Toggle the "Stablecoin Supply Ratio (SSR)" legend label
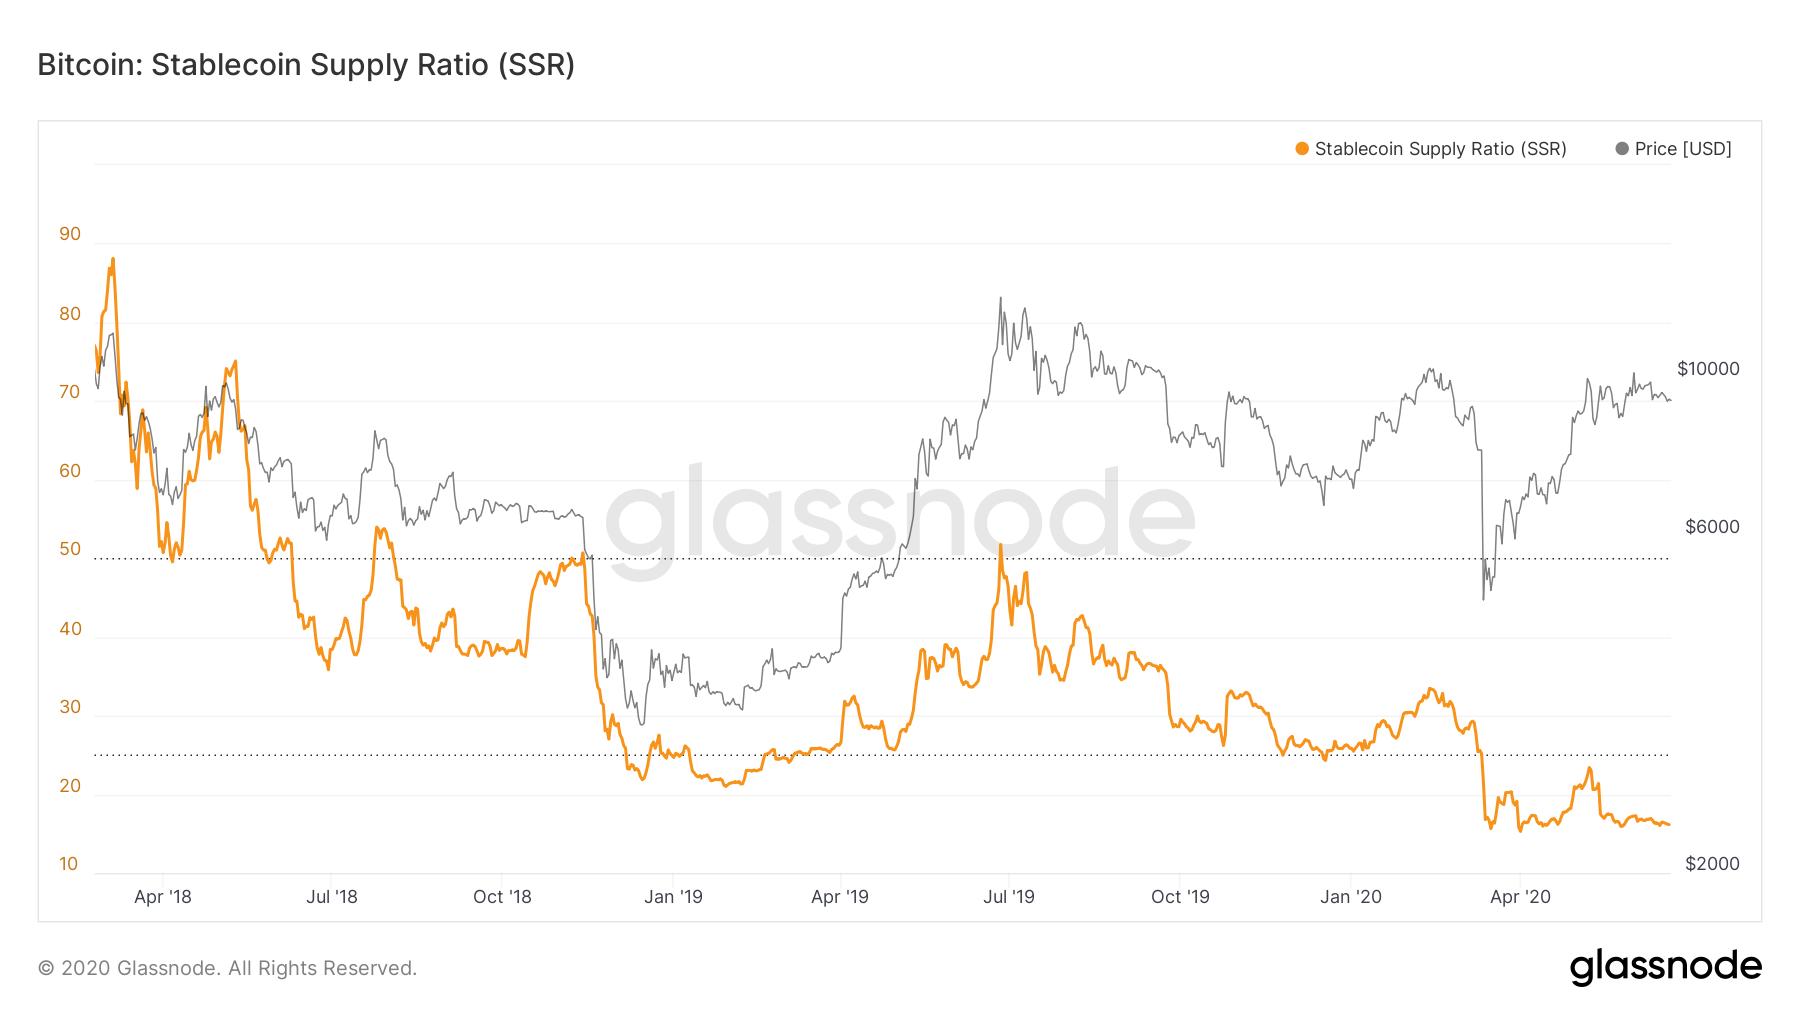The image size is (1800, 1013). (1440, 149)
